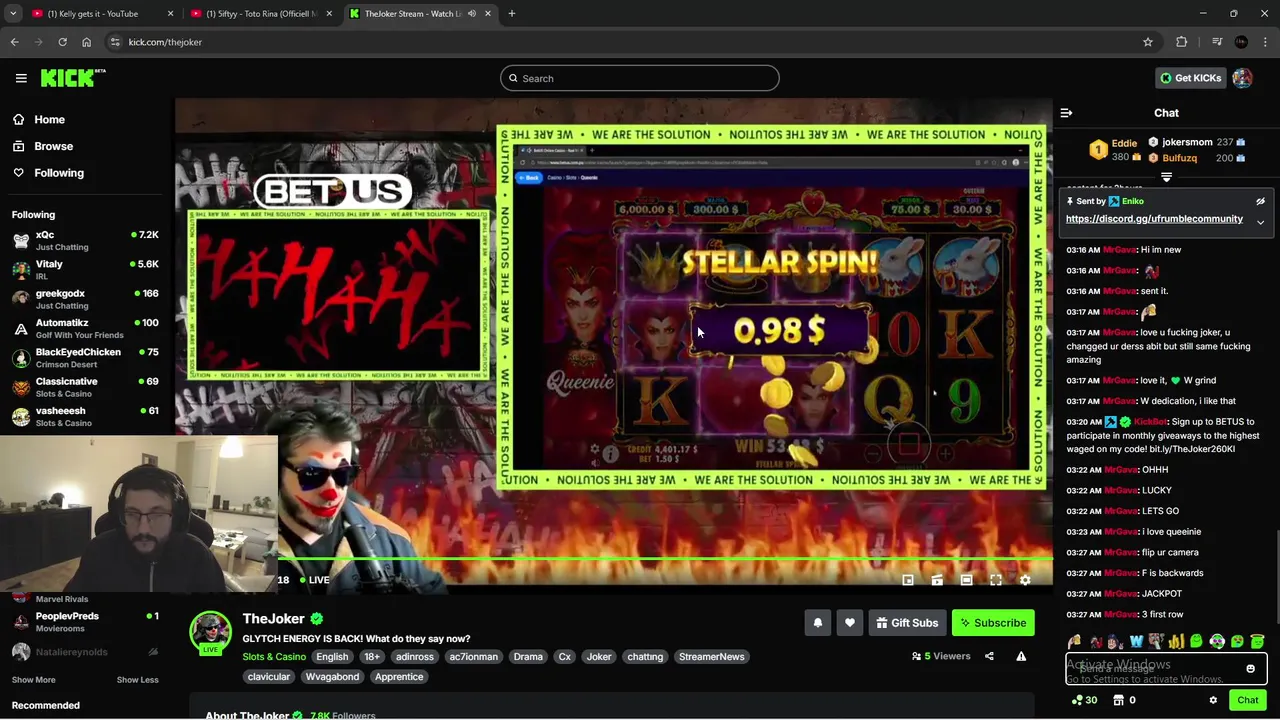
Task: Go back in browser
Action: tap(15, 42)
